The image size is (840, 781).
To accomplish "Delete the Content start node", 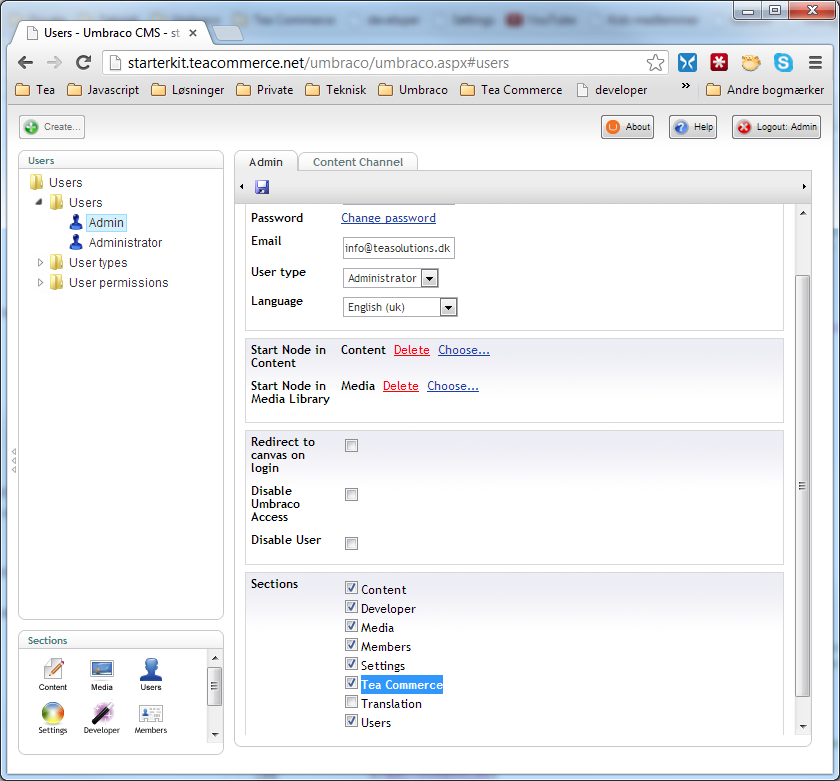I will (411, 350).
